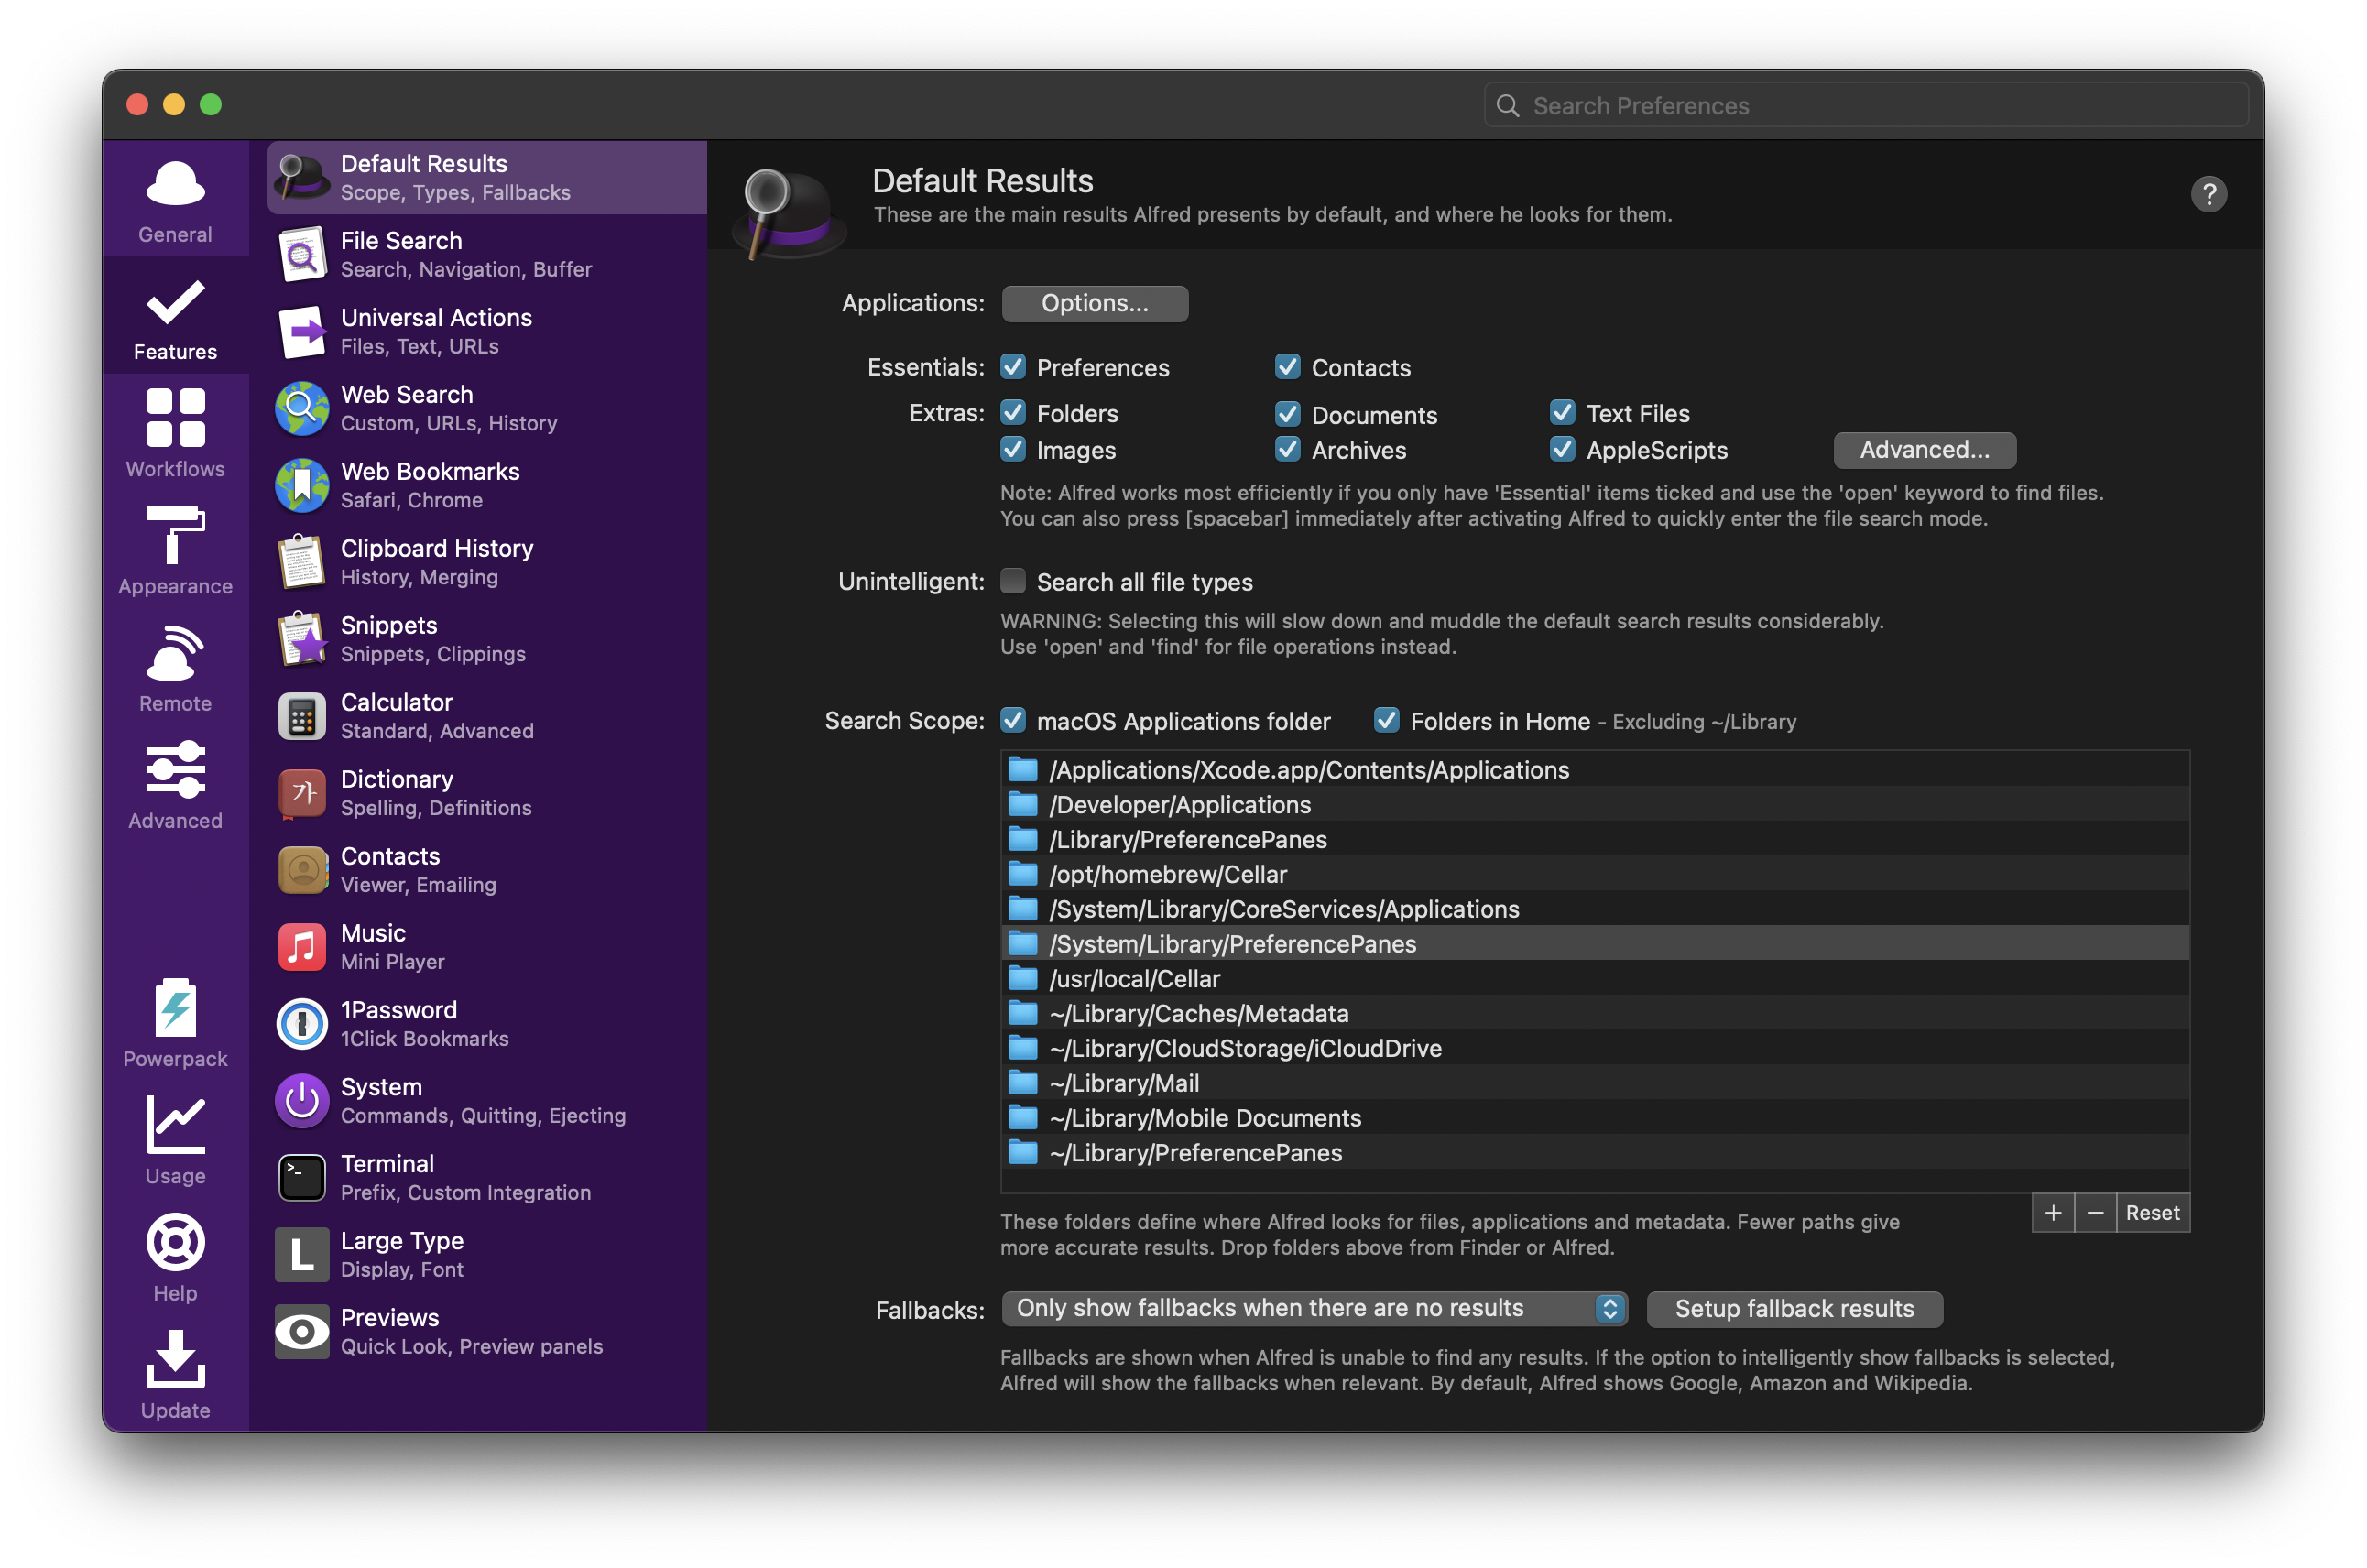Disable the Documents extras checkbox
Image resolution: width=2367 pixels, height=1568 pixels.
[x=1288, y=414]
